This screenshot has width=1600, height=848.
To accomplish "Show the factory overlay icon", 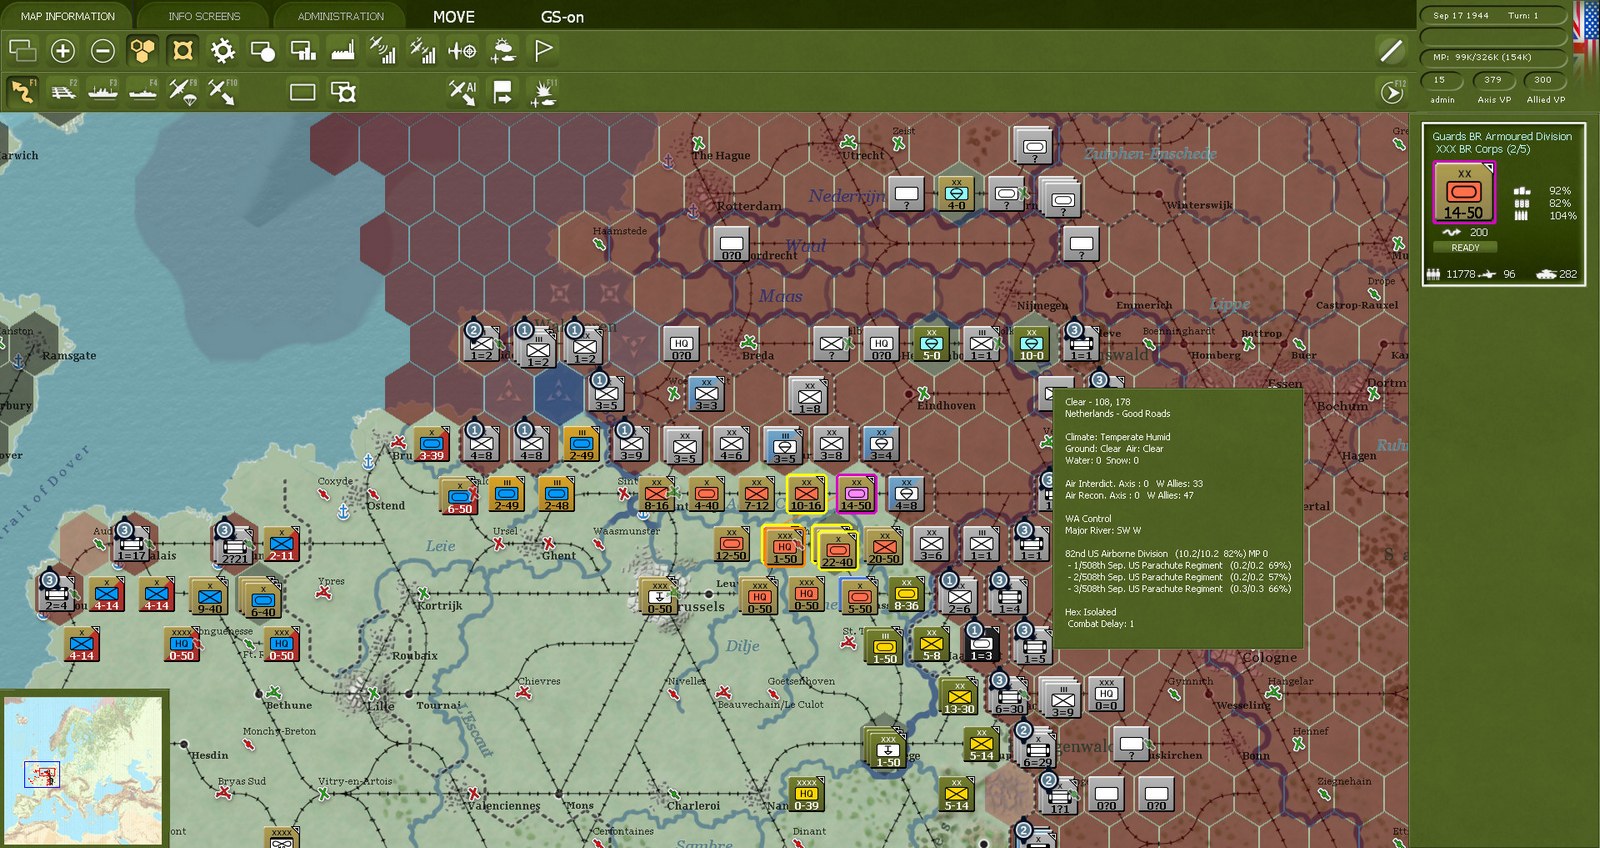I will click(x=343, y=50).
